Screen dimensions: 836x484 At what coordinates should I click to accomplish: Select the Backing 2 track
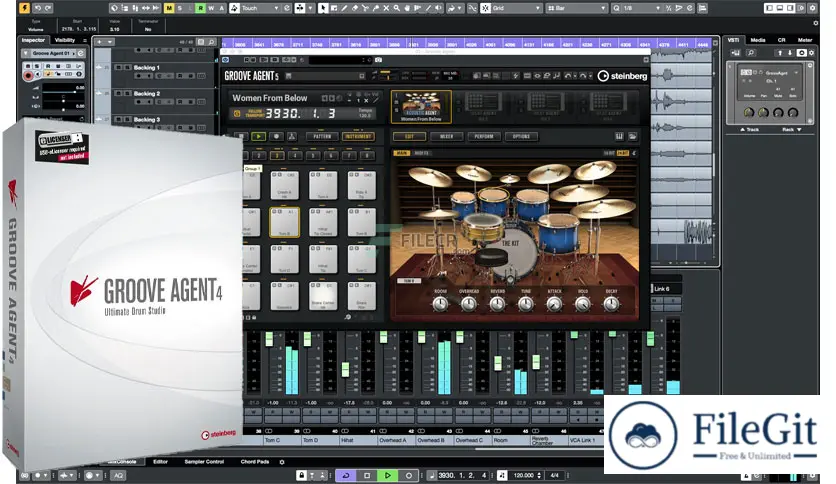[x=147, y=93]
